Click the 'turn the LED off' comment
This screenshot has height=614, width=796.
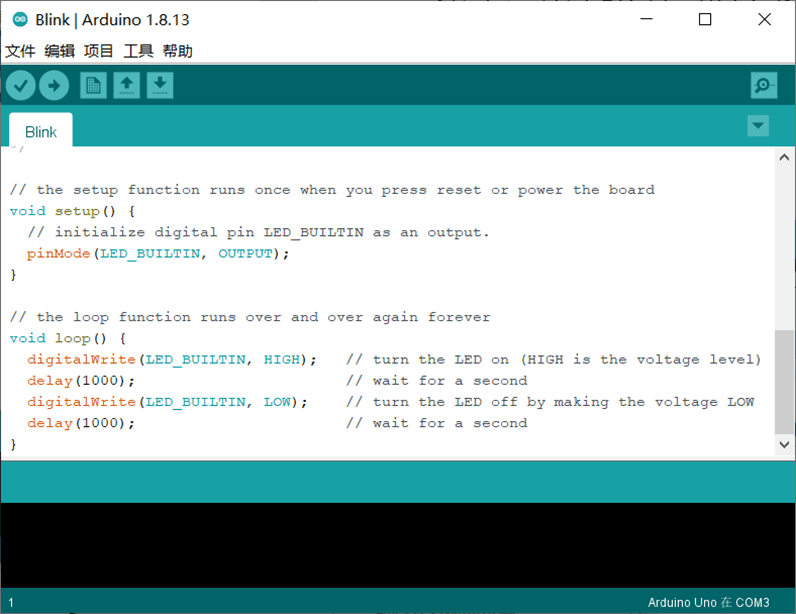point(550,402)
